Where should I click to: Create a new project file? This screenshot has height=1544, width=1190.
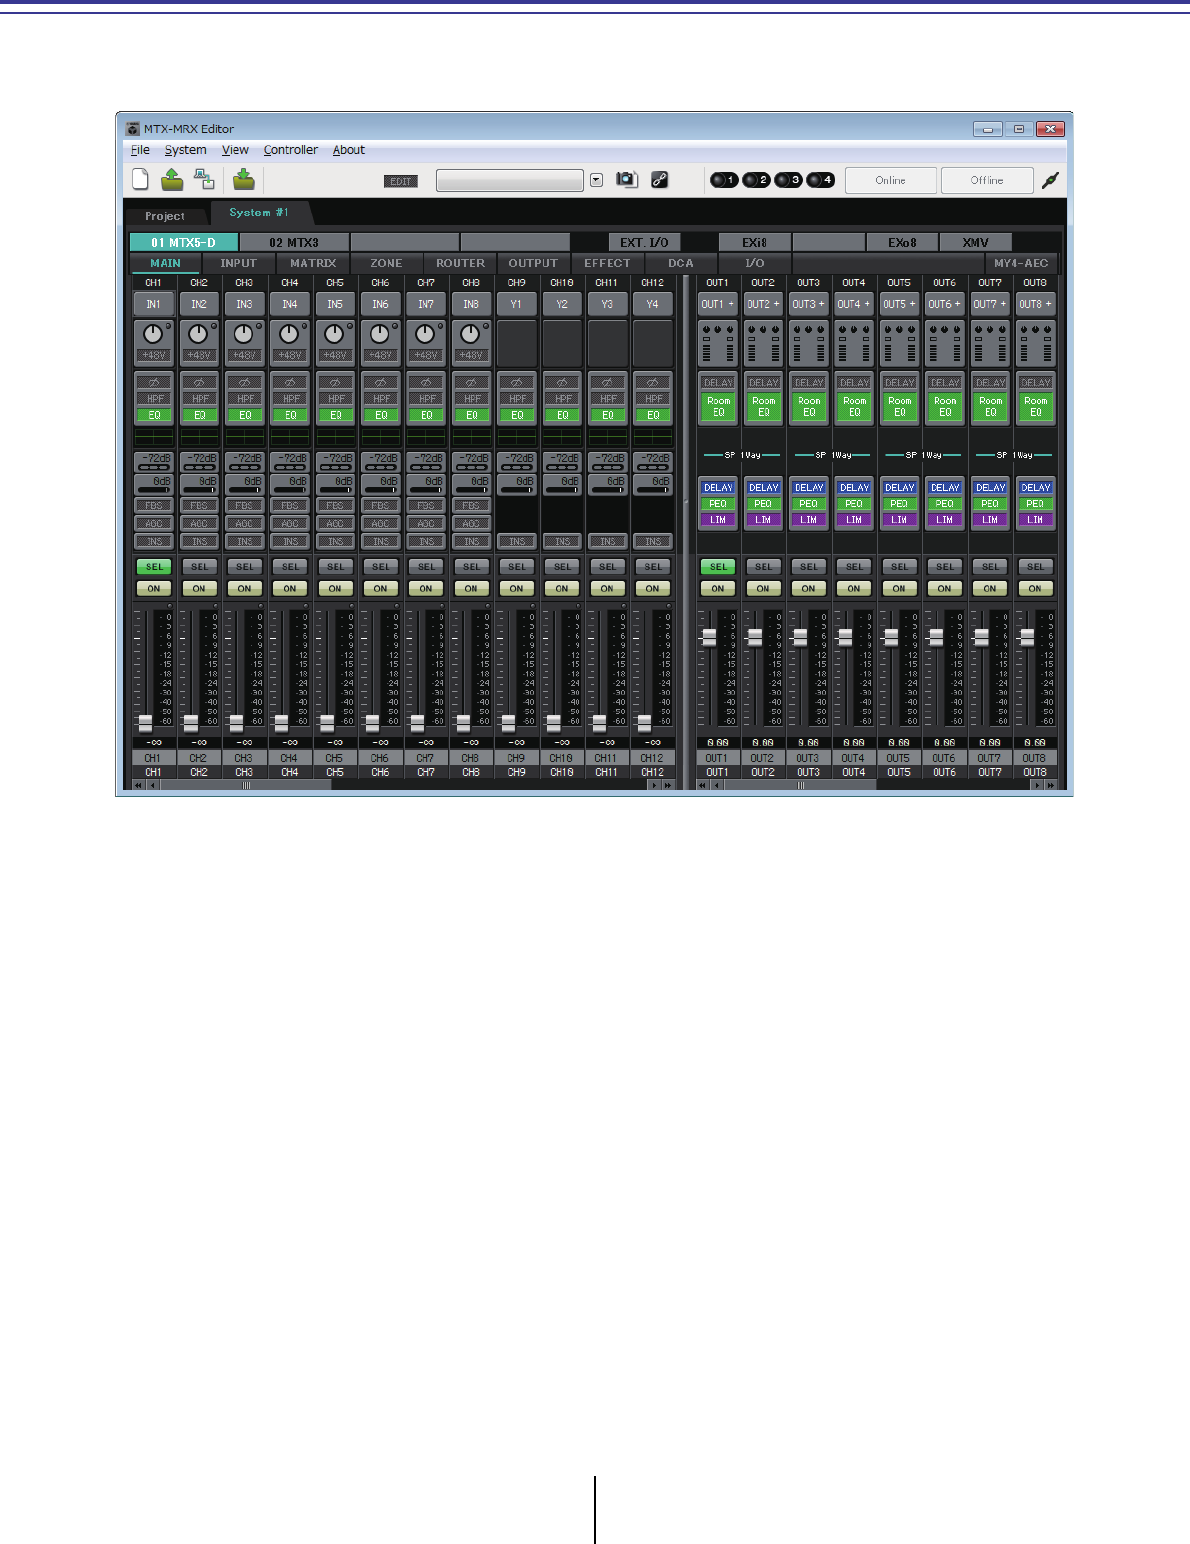(140, 179)
